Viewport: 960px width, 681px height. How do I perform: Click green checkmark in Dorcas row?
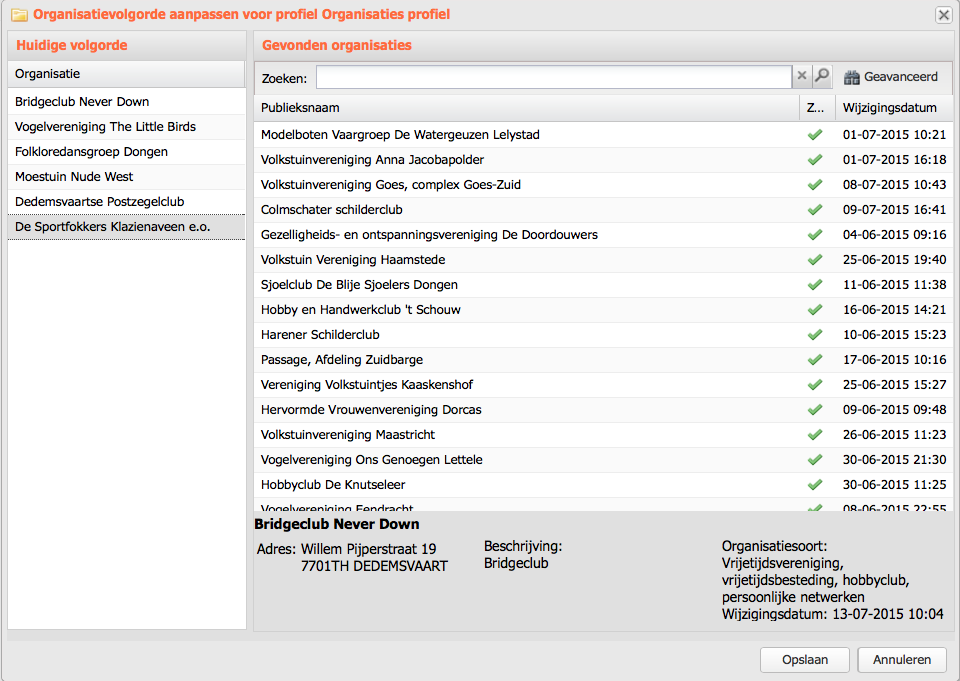pos(815,410)
